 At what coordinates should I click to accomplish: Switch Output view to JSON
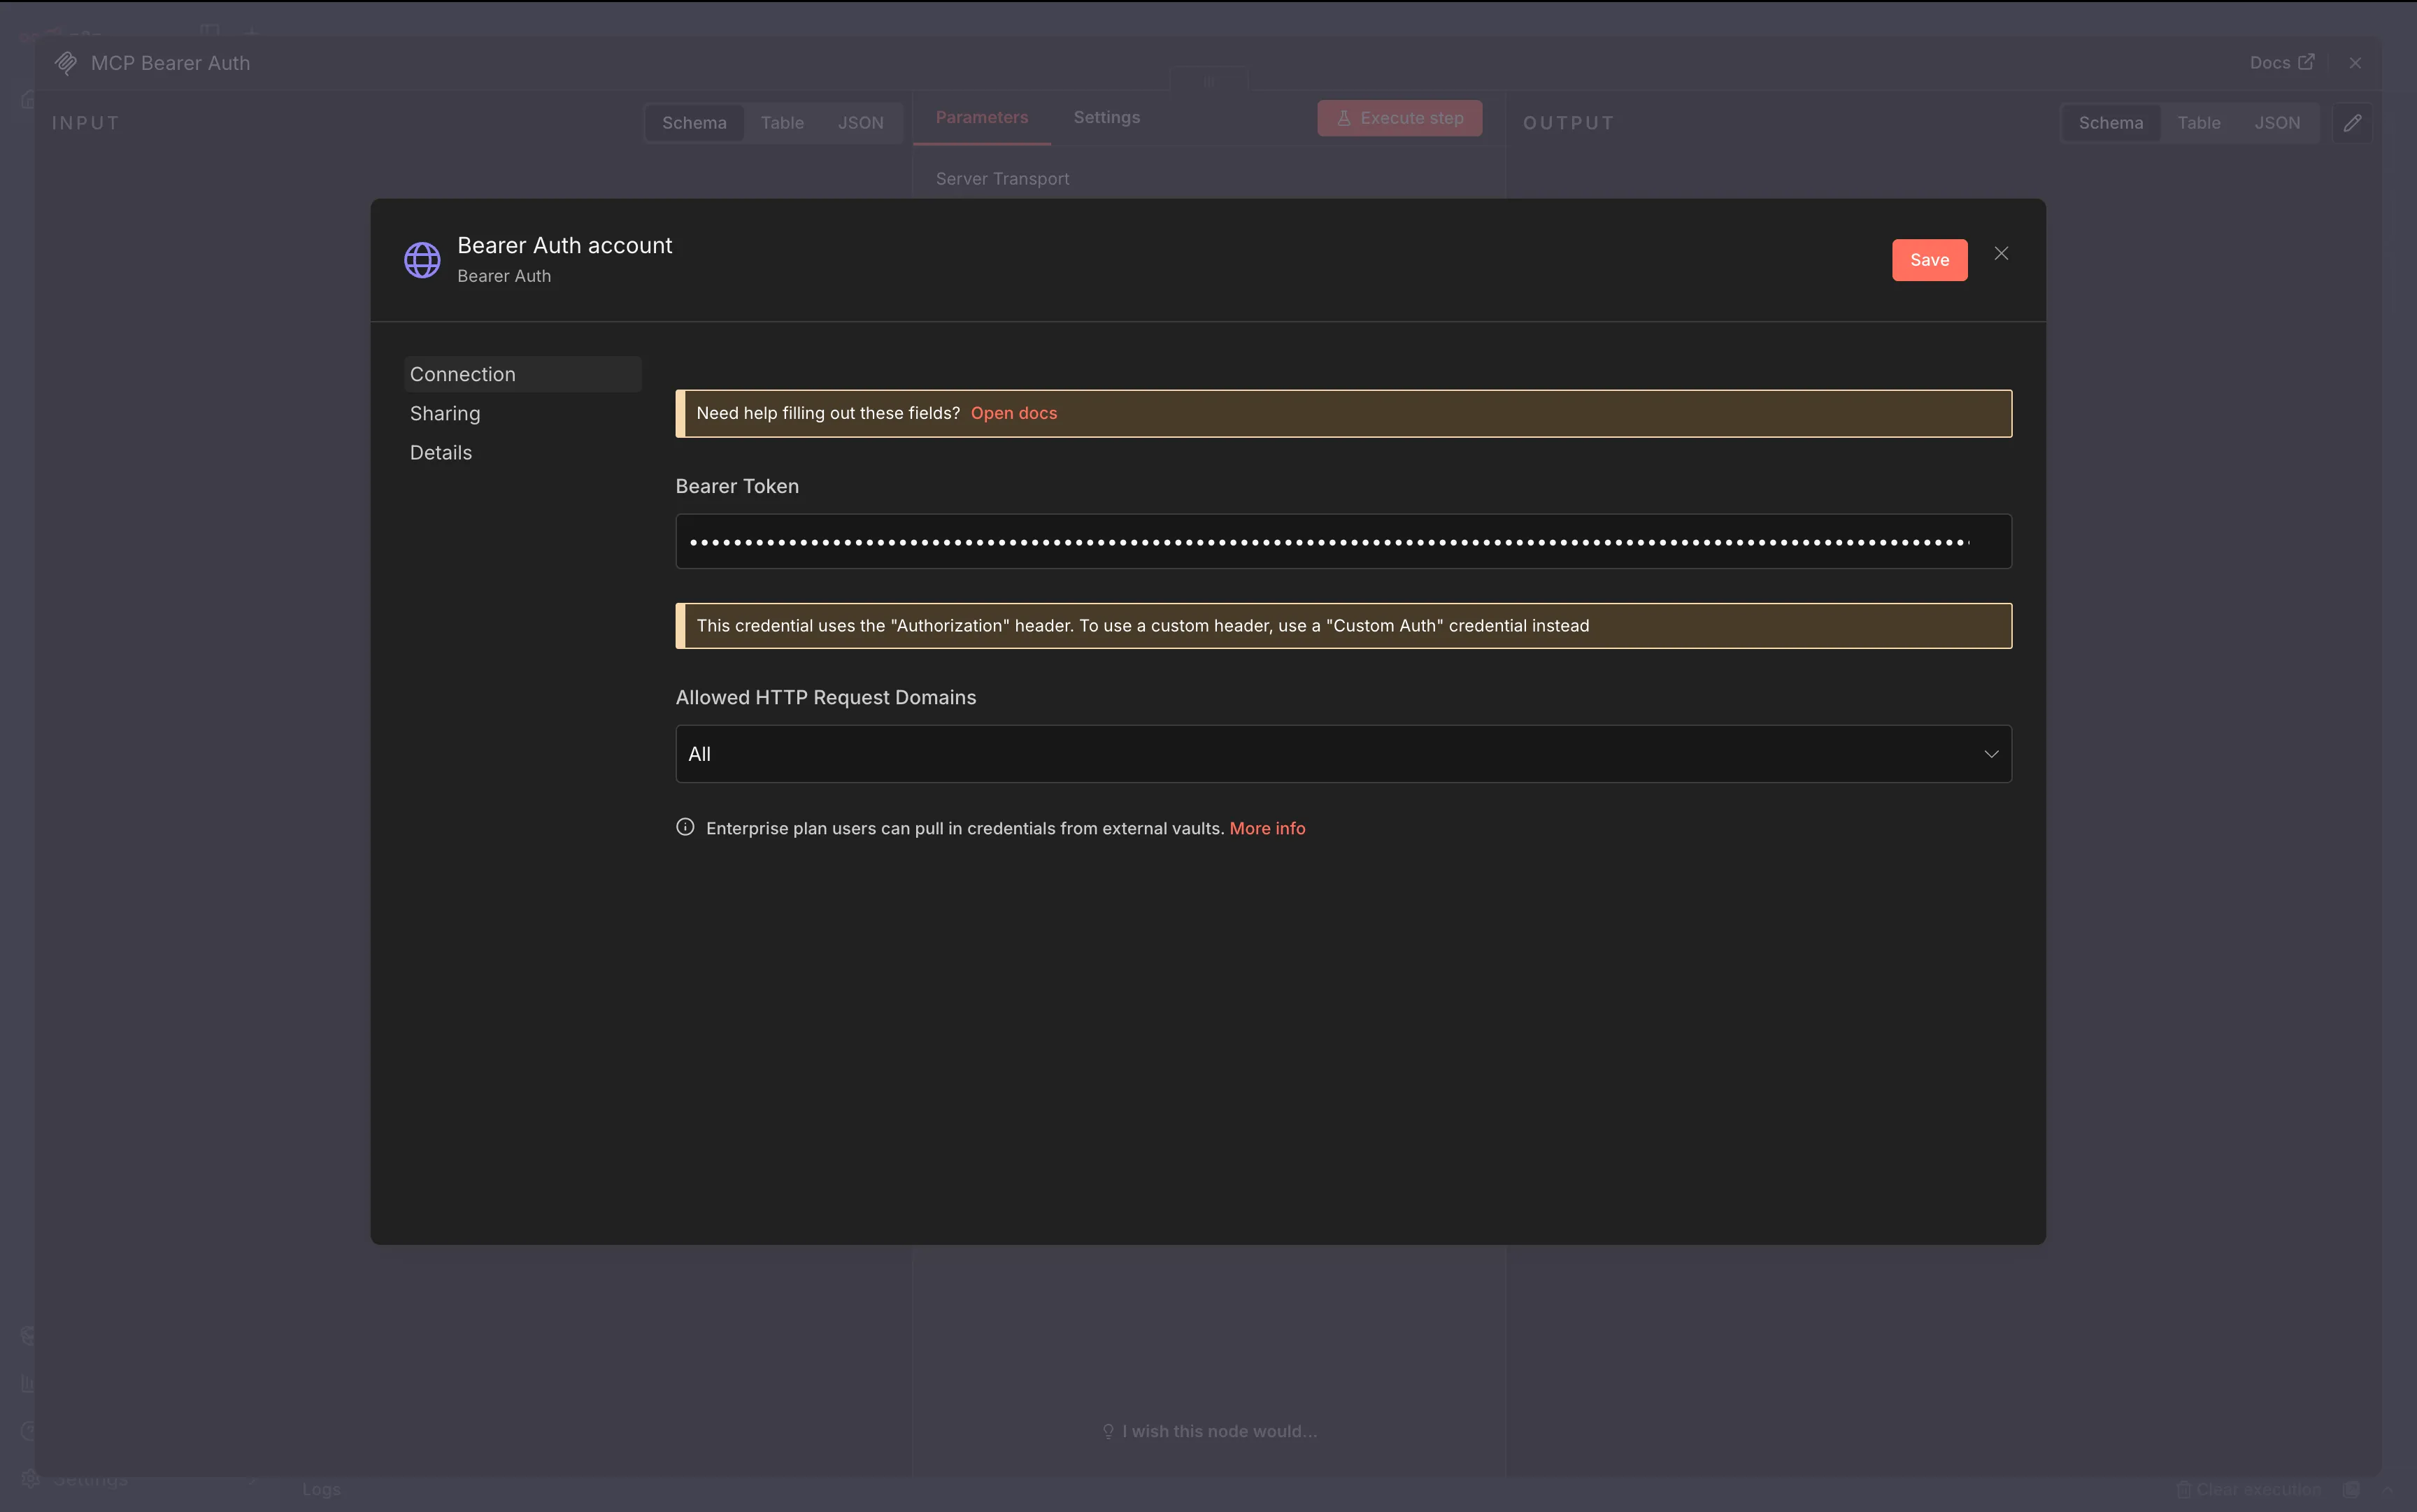pos(2276,123)
